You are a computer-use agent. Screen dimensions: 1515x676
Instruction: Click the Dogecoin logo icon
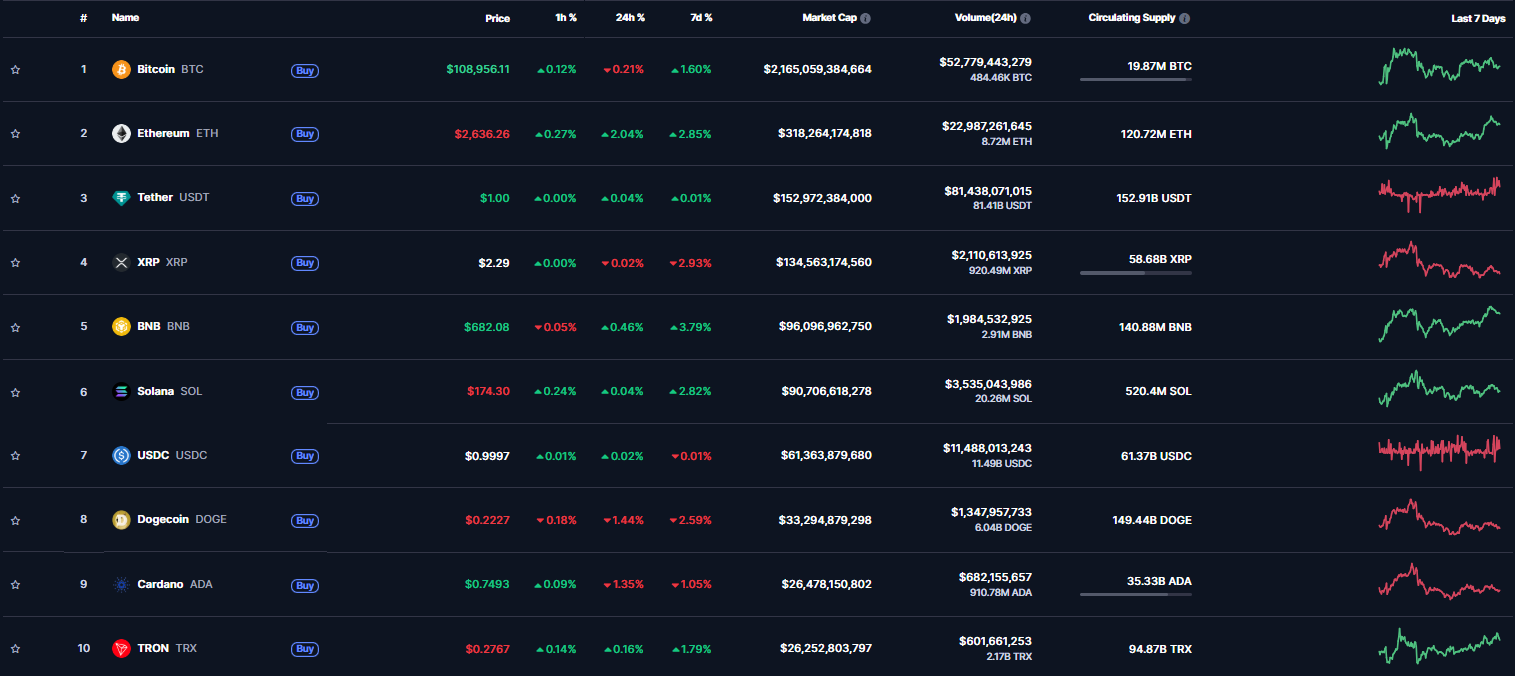pyautogui.click(x=121, y=520)
